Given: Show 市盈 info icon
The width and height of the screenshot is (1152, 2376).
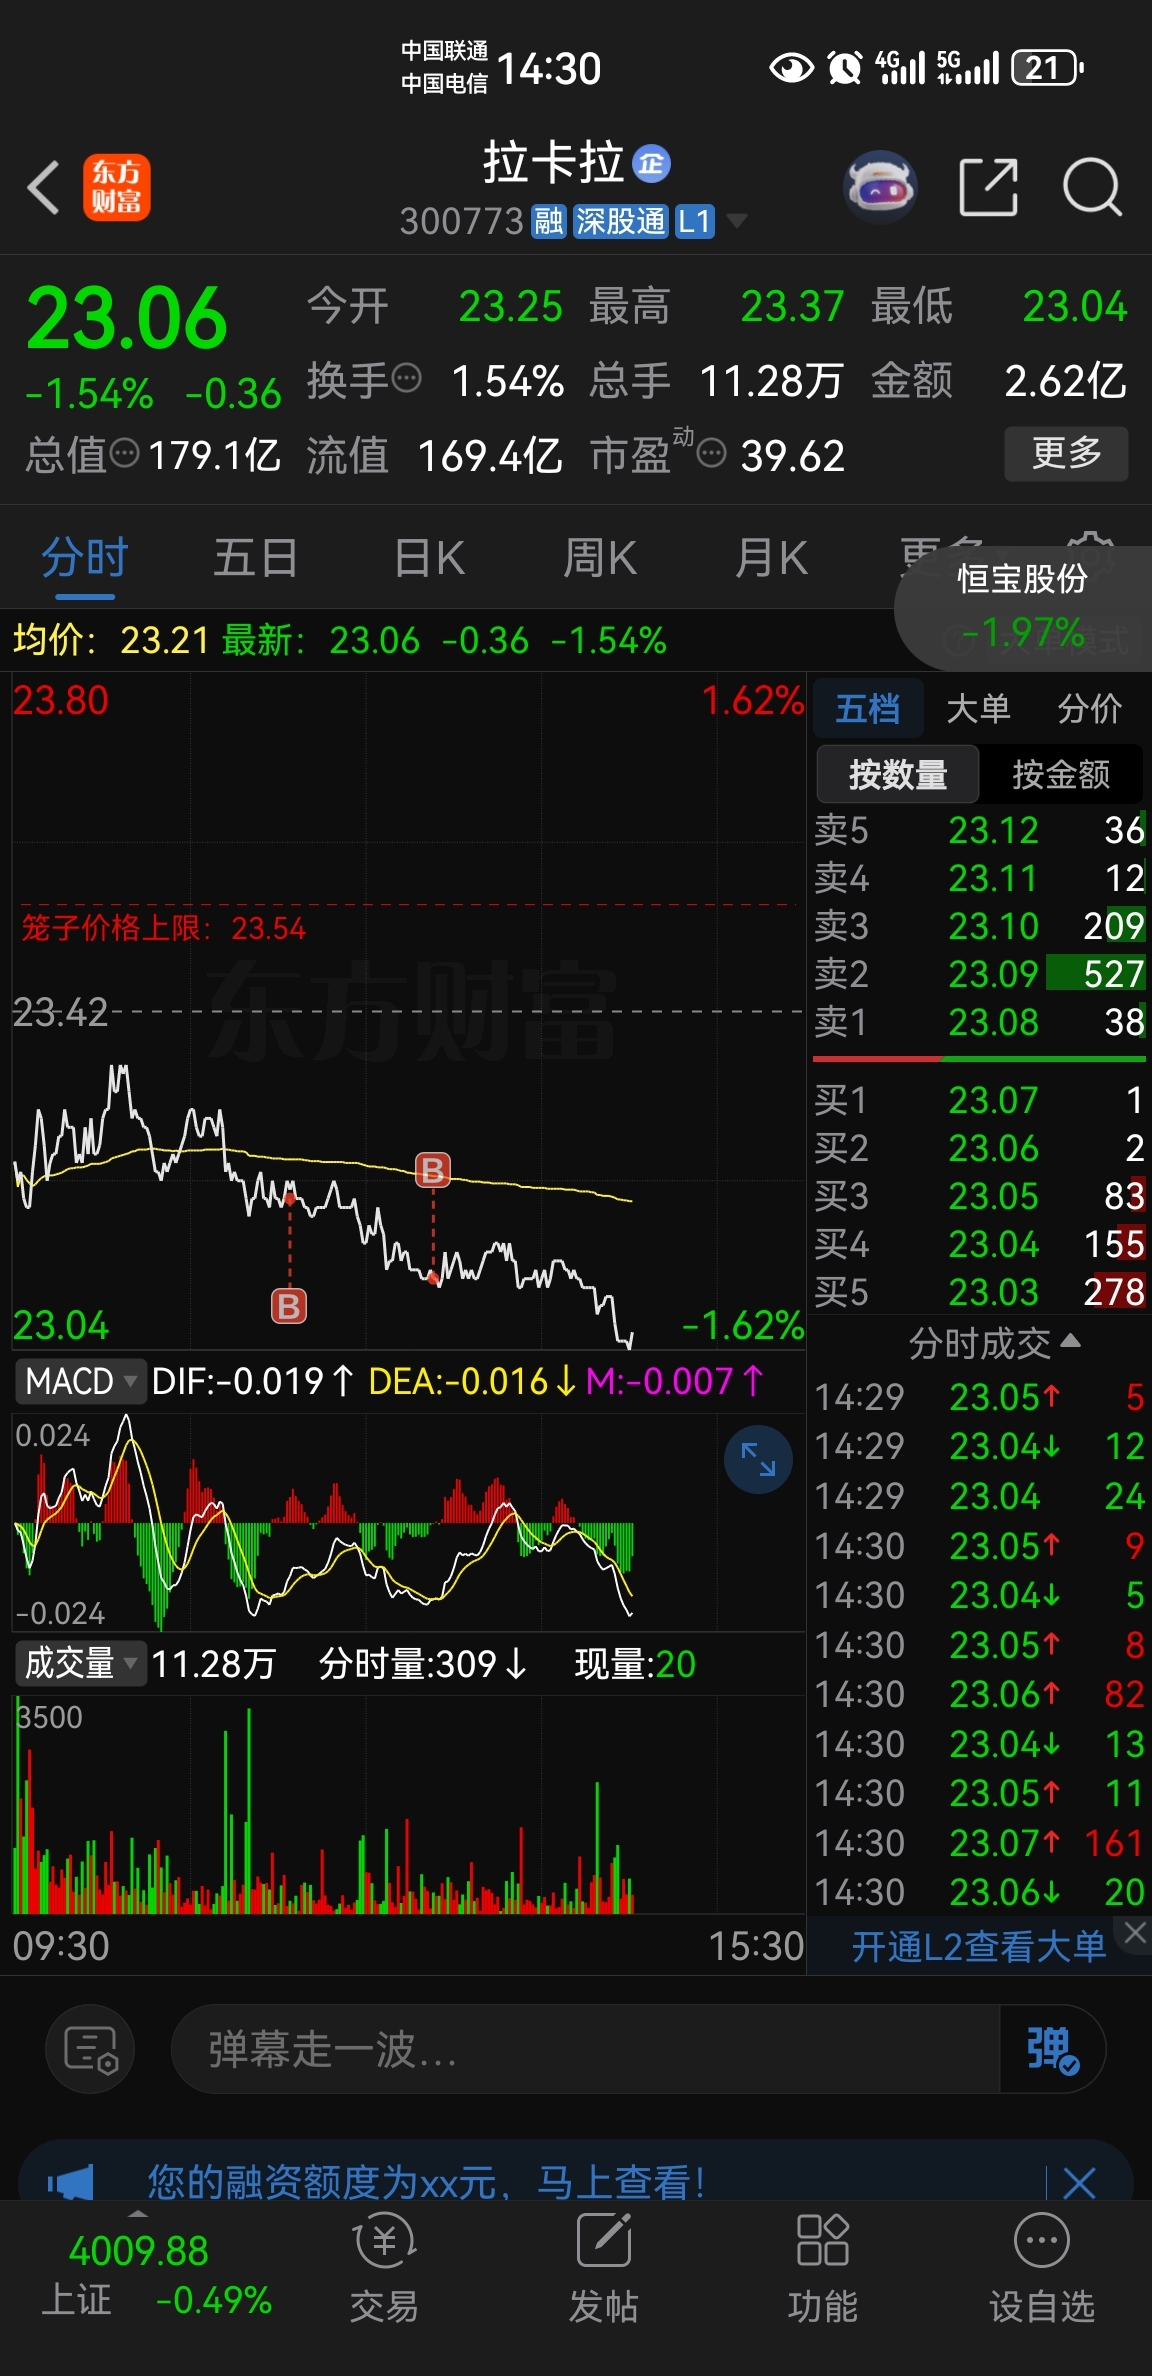Looking at the screenshot, I should pyautogui.click(x=711, y=454).
